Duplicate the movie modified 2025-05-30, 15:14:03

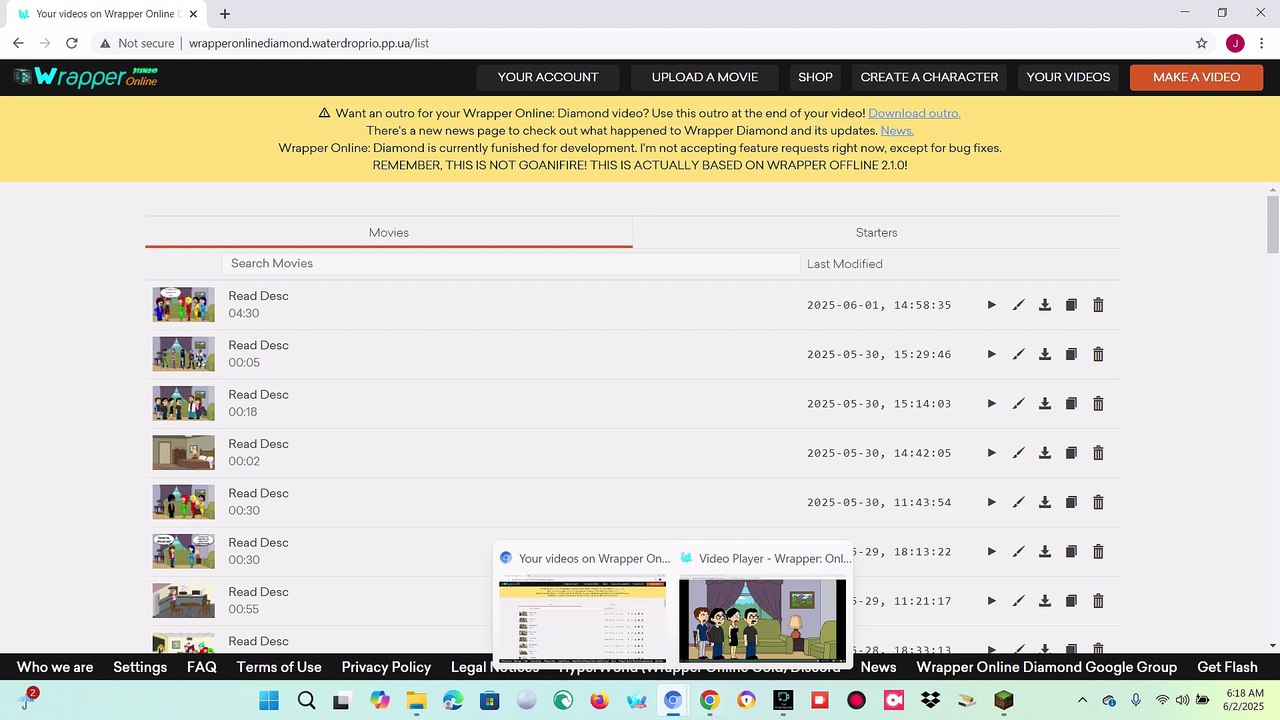tap(1071, 403)
